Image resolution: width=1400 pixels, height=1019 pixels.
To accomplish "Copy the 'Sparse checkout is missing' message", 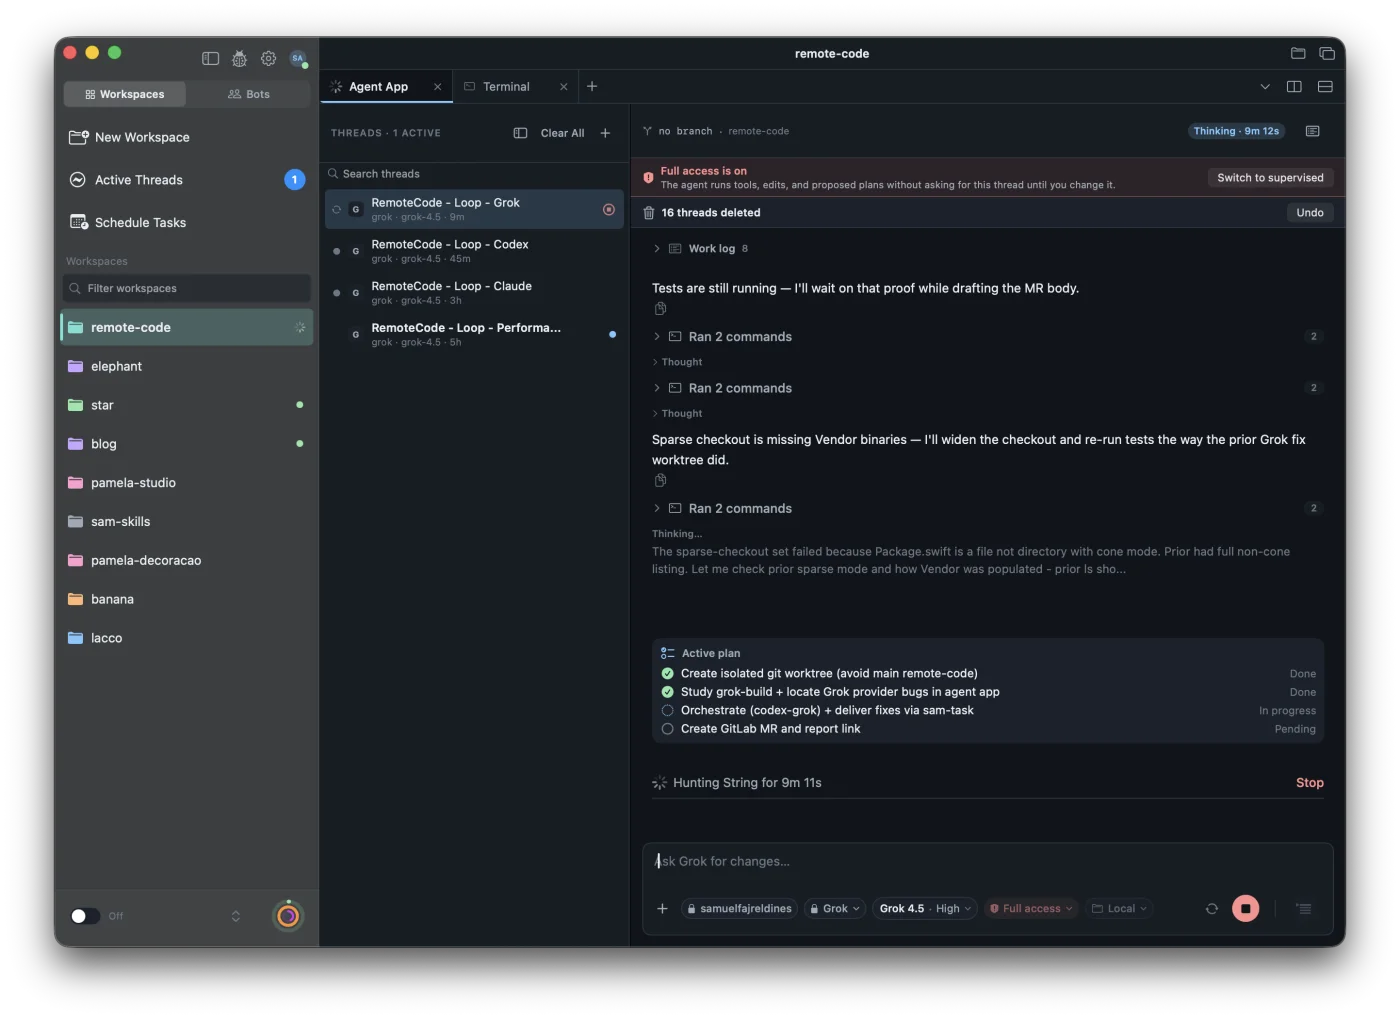I will pos(660,481).
